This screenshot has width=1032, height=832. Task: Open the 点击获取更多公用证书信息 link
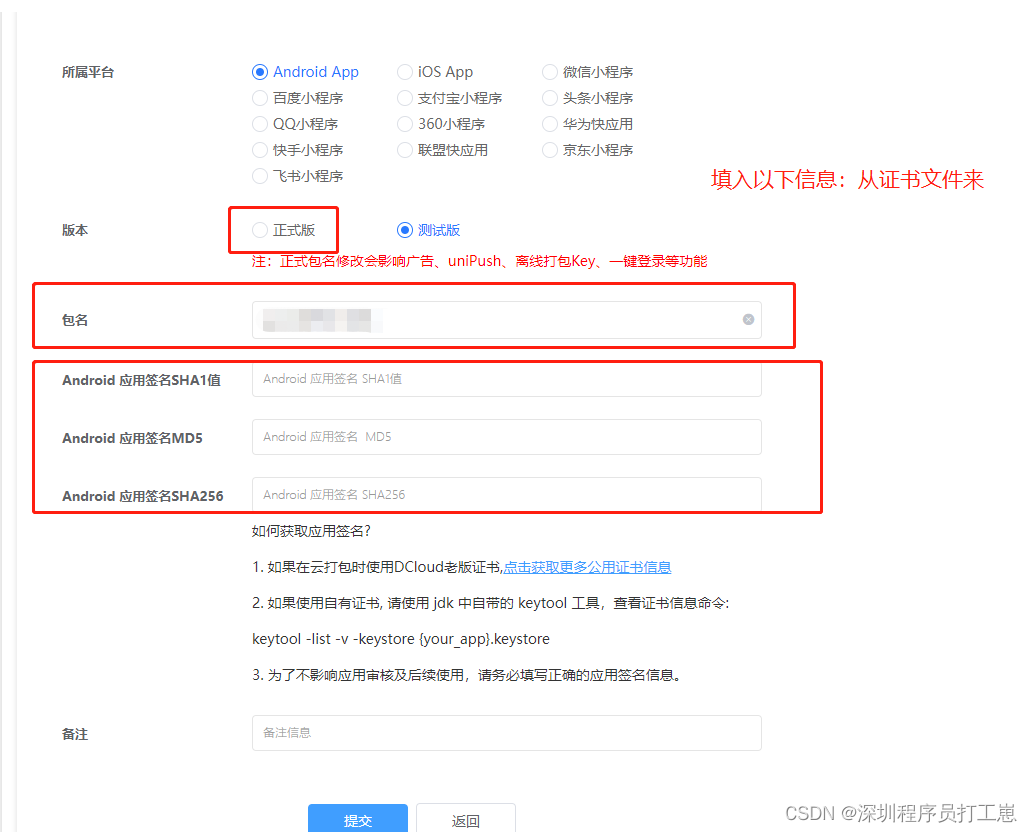pos(587,567)
